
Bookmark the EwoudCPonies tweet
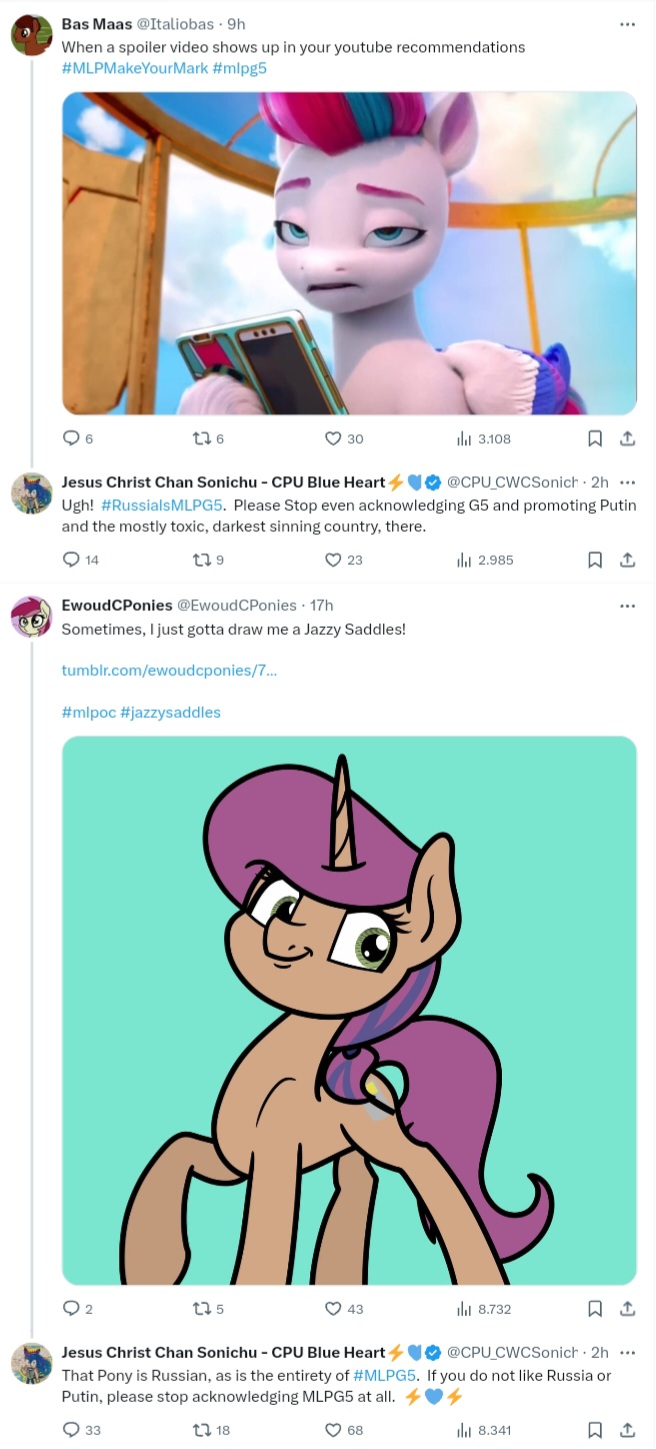coord(594,1308)
